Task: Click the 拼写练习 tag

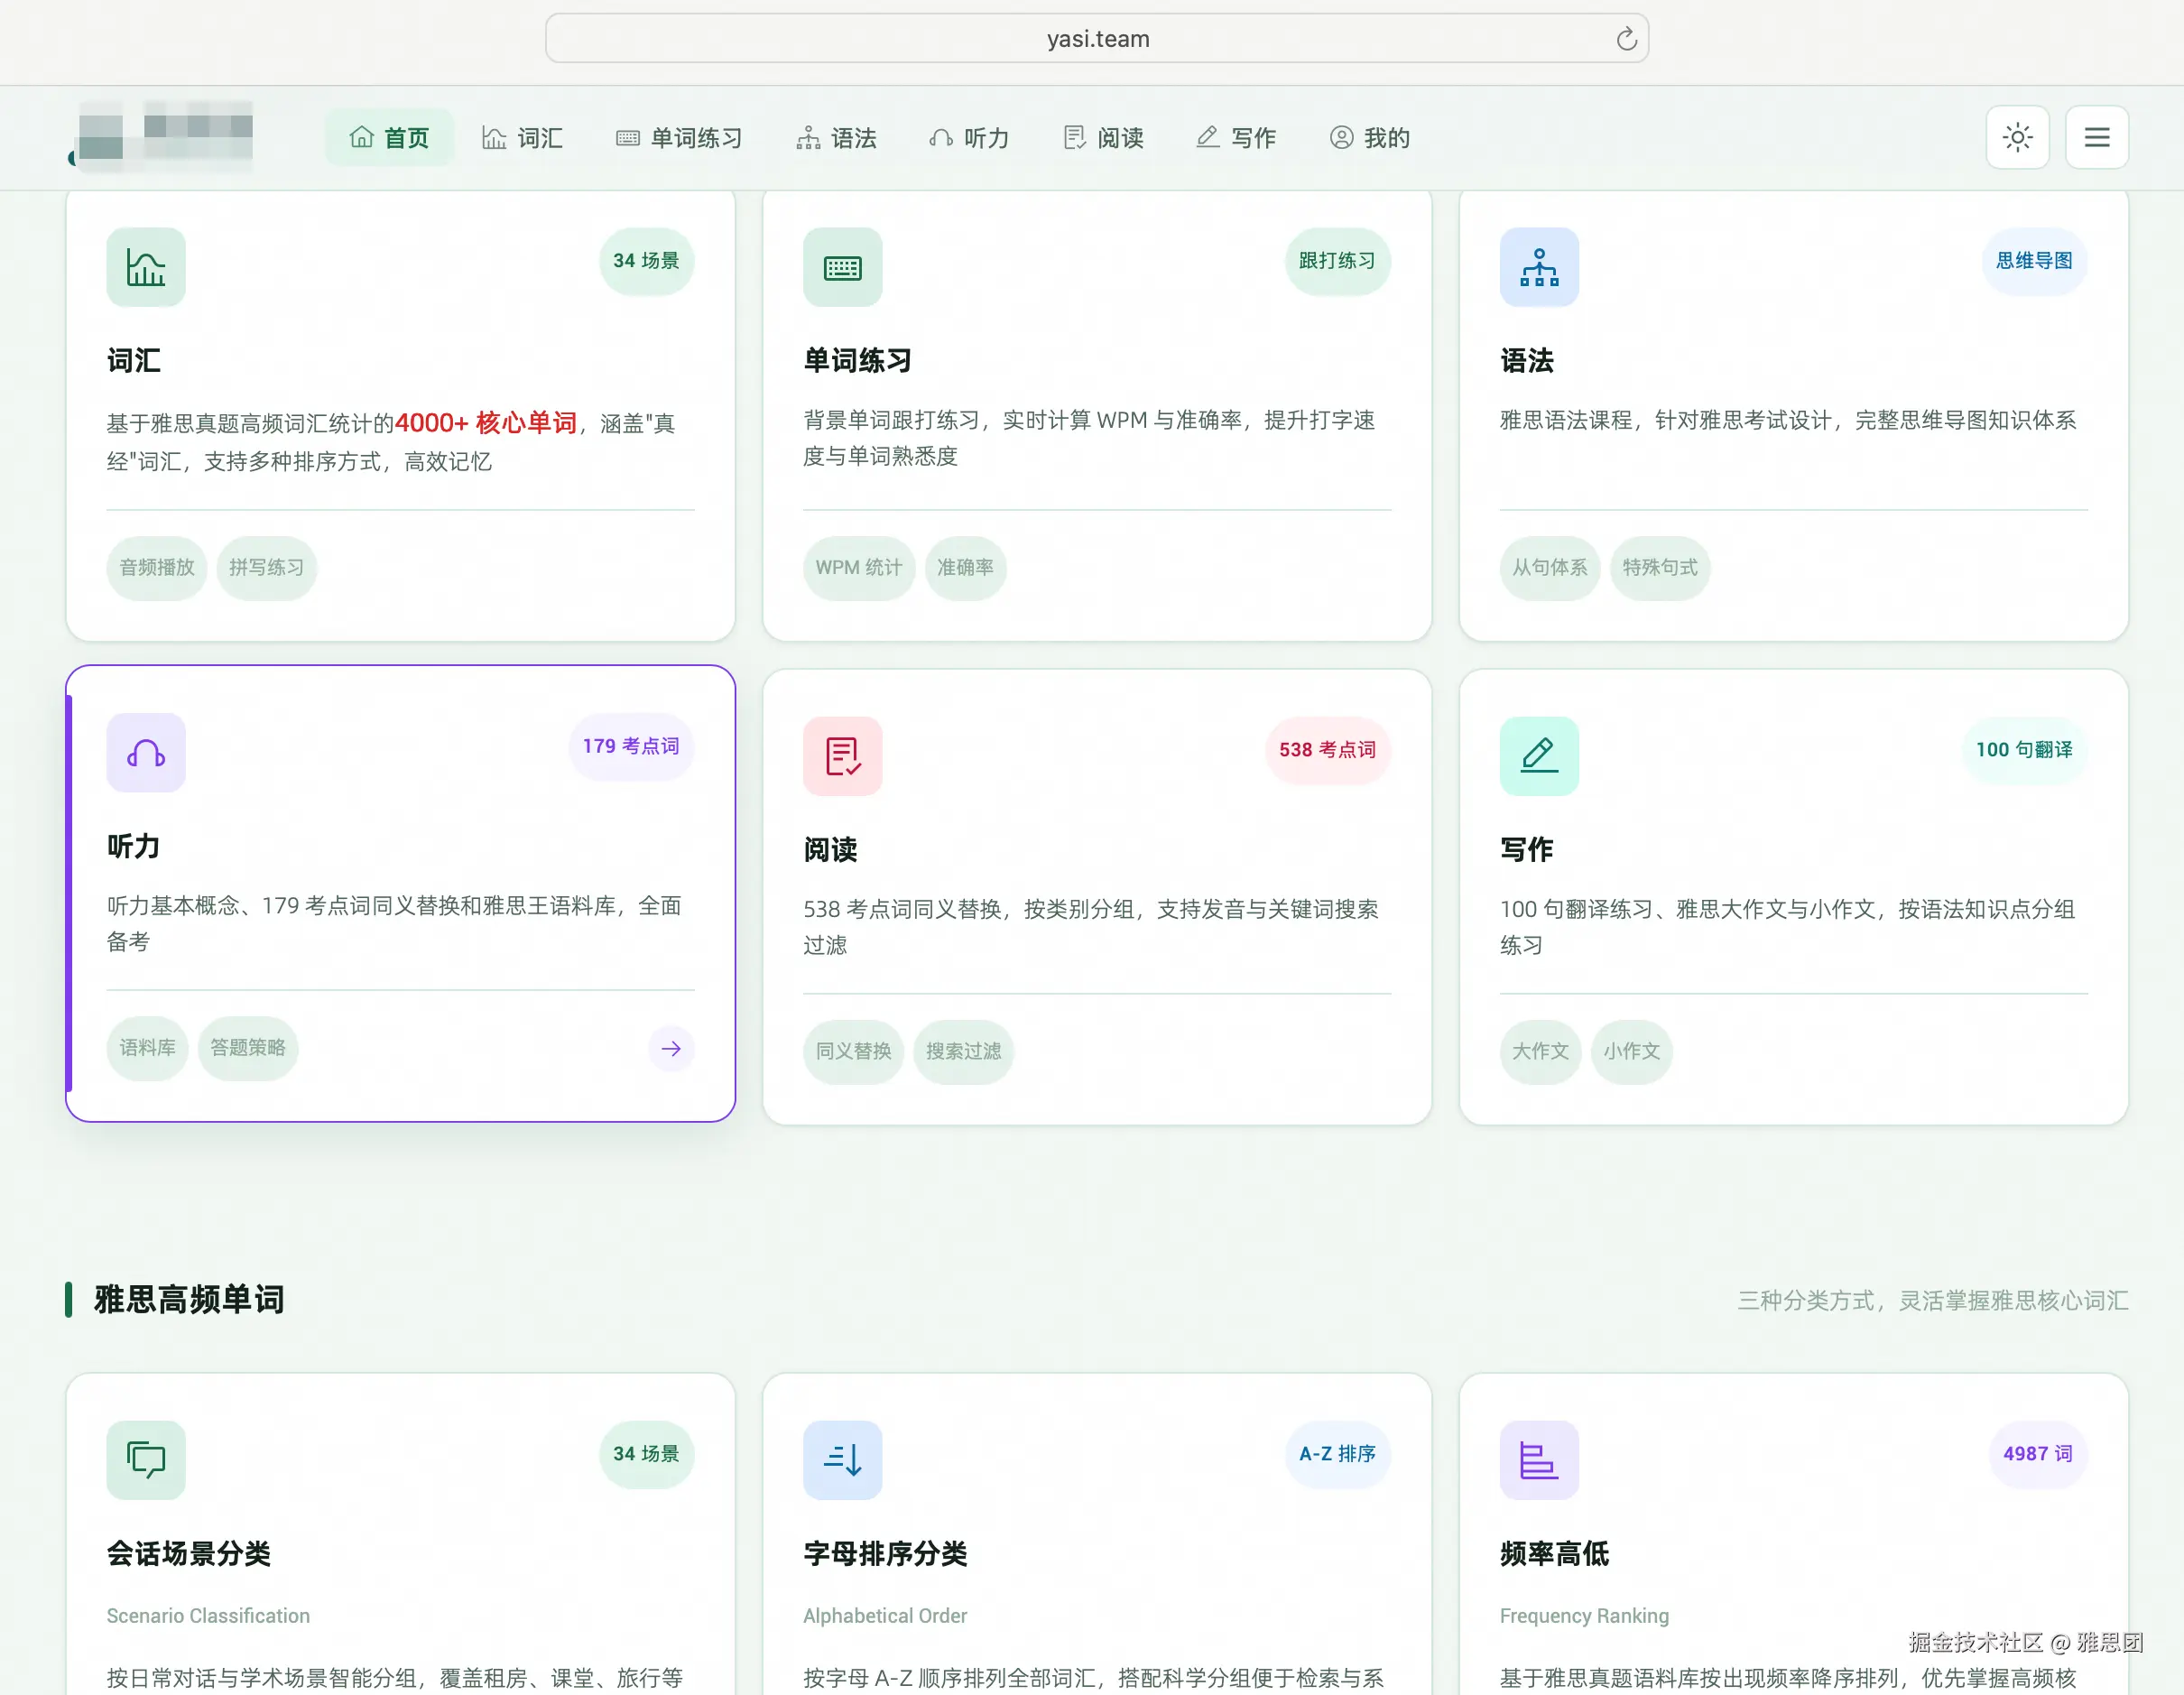Action: click(266, 568)
